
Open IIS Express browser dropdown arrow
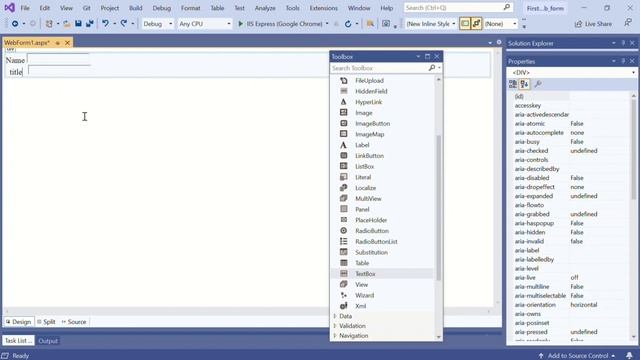pos(327,24)
